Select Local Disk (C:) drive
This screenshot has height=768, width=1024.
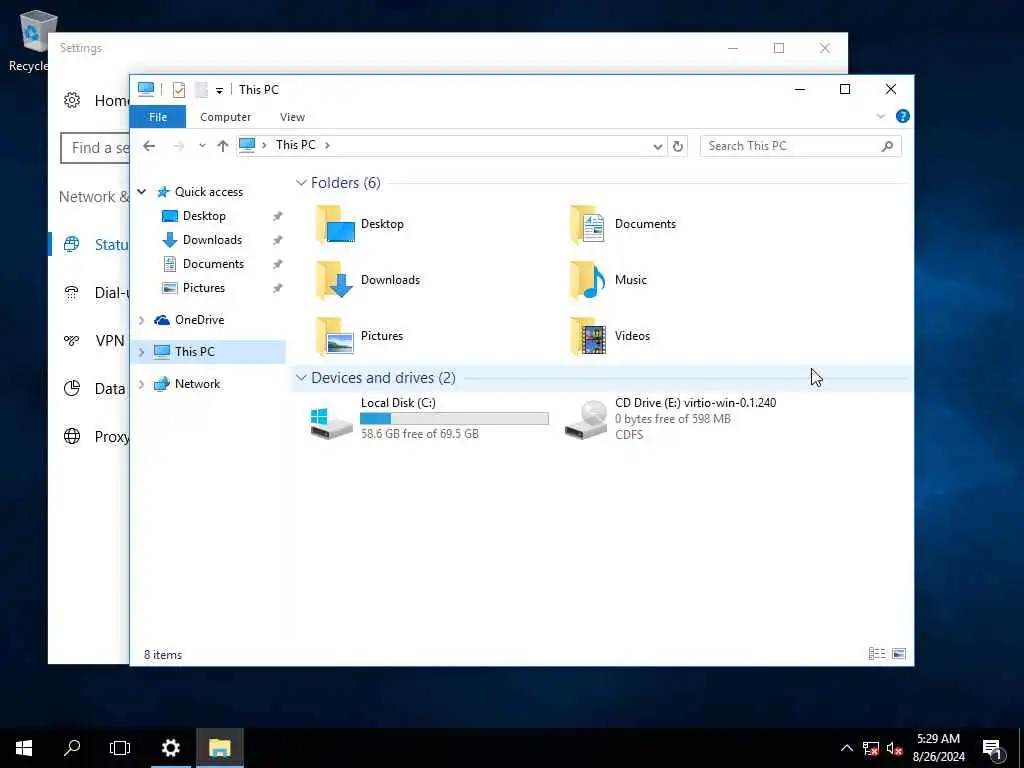click(x=429, y=419)
